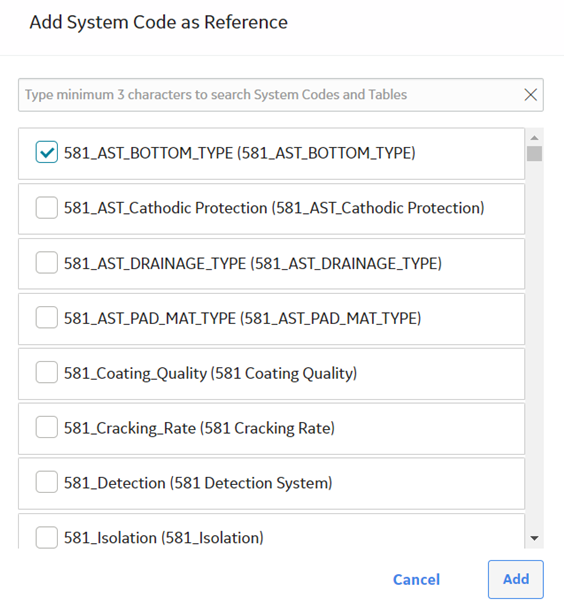Screen dimensions: 564x614
Task: Click the 581 Cracking Rate row label
Action: pos(199,428)
